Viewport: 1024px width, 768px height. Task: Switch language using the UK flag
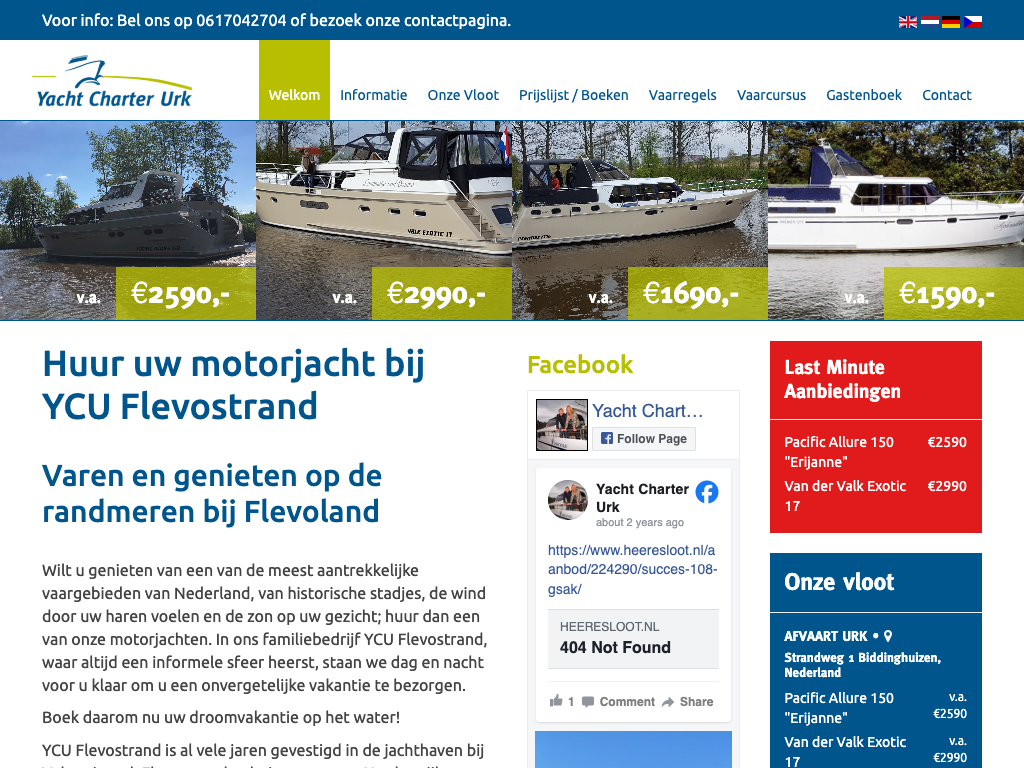click(x=908, y=21)
